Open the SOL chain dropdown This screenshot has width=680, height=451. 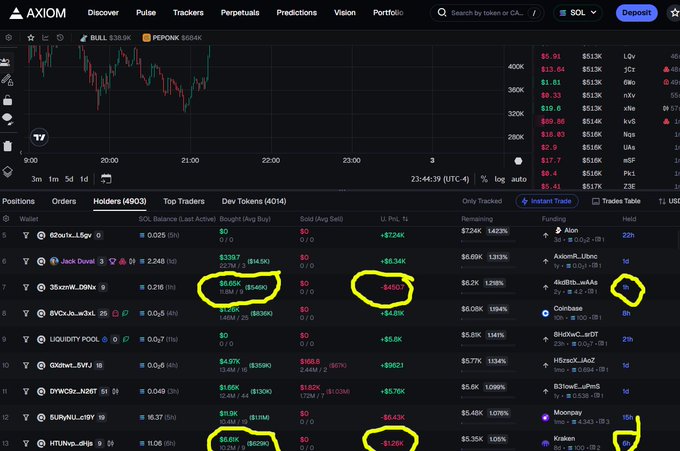point(578,13)
